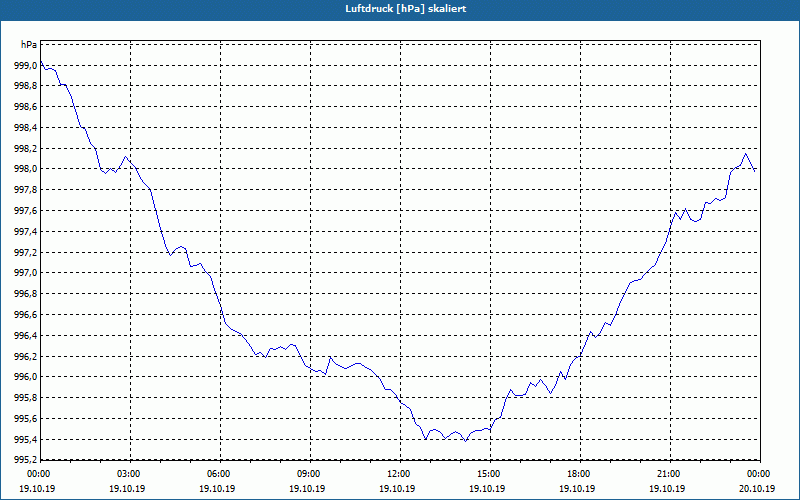Click the 997,8 y-axis value
The image size is (800, 500).
pyautogui.click(x=25, y=190)
